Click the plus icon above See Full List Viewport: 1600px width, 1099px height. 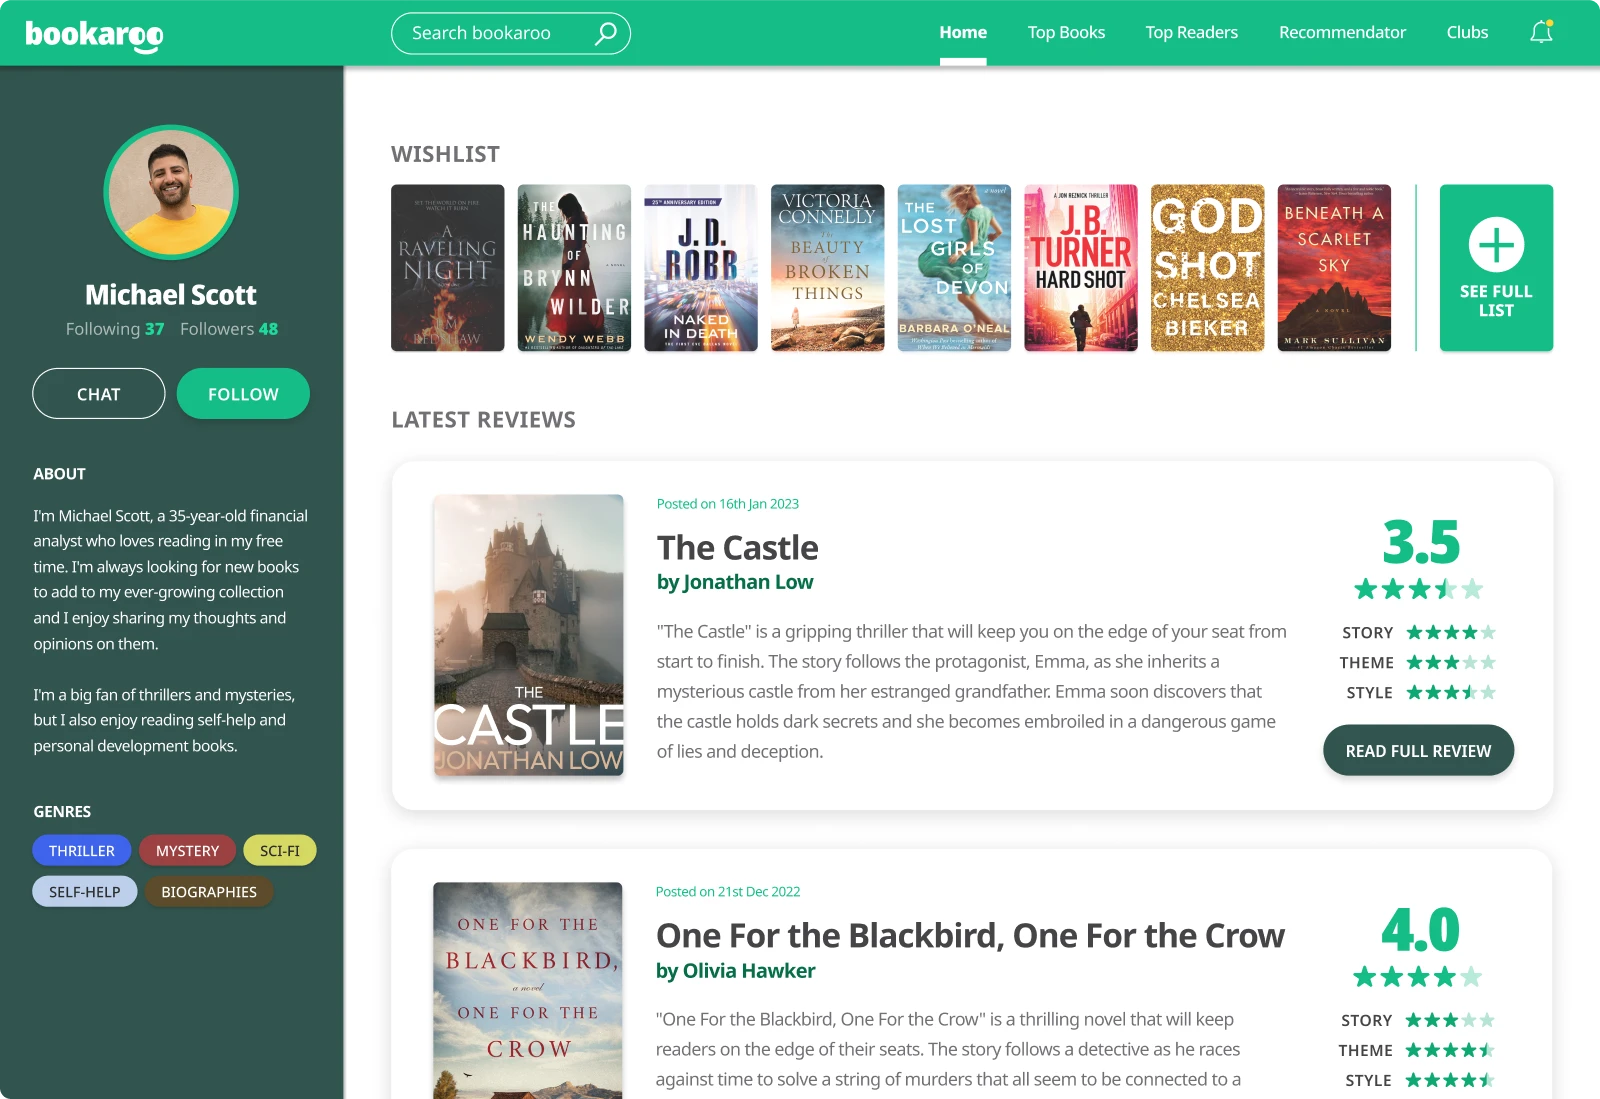(x=1495, y=243)
